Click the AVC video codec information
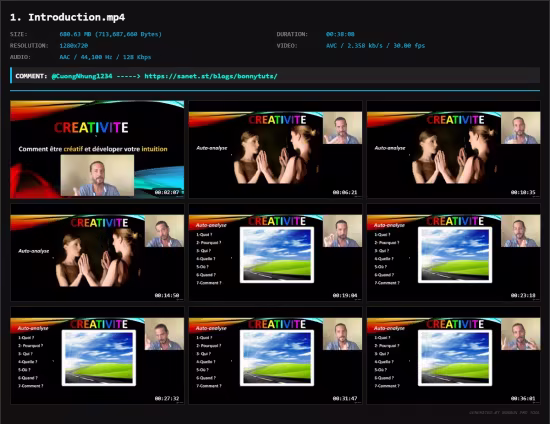Screen dimensions: 550x424 coord(375,46)
